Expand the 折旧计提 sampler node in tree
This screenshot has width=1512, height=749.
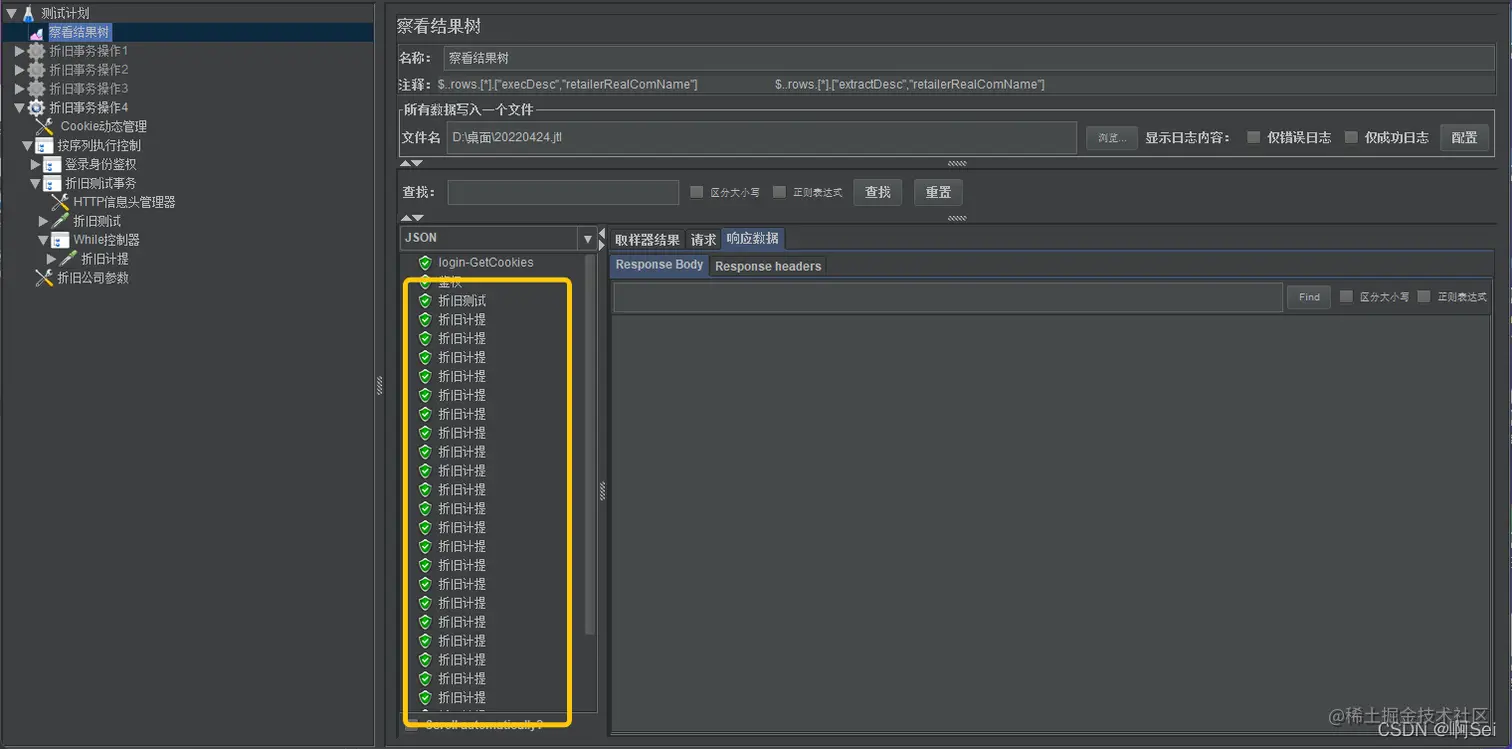51,259
